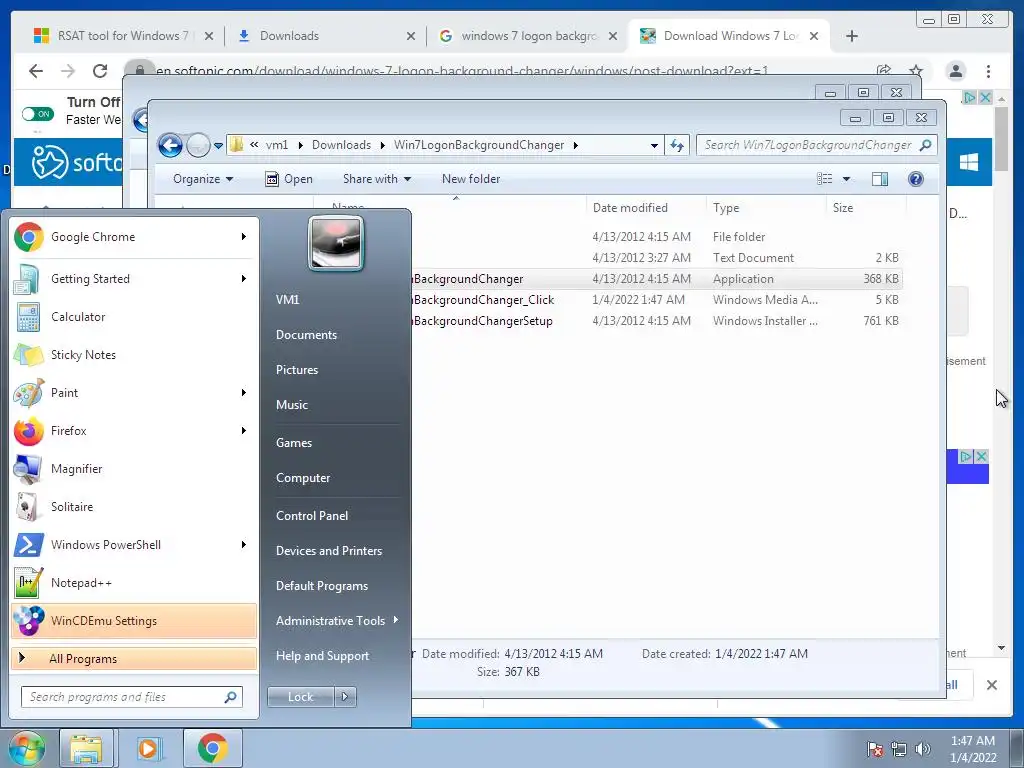
Task: Open Help and Support
Action: tap(323, 656)
